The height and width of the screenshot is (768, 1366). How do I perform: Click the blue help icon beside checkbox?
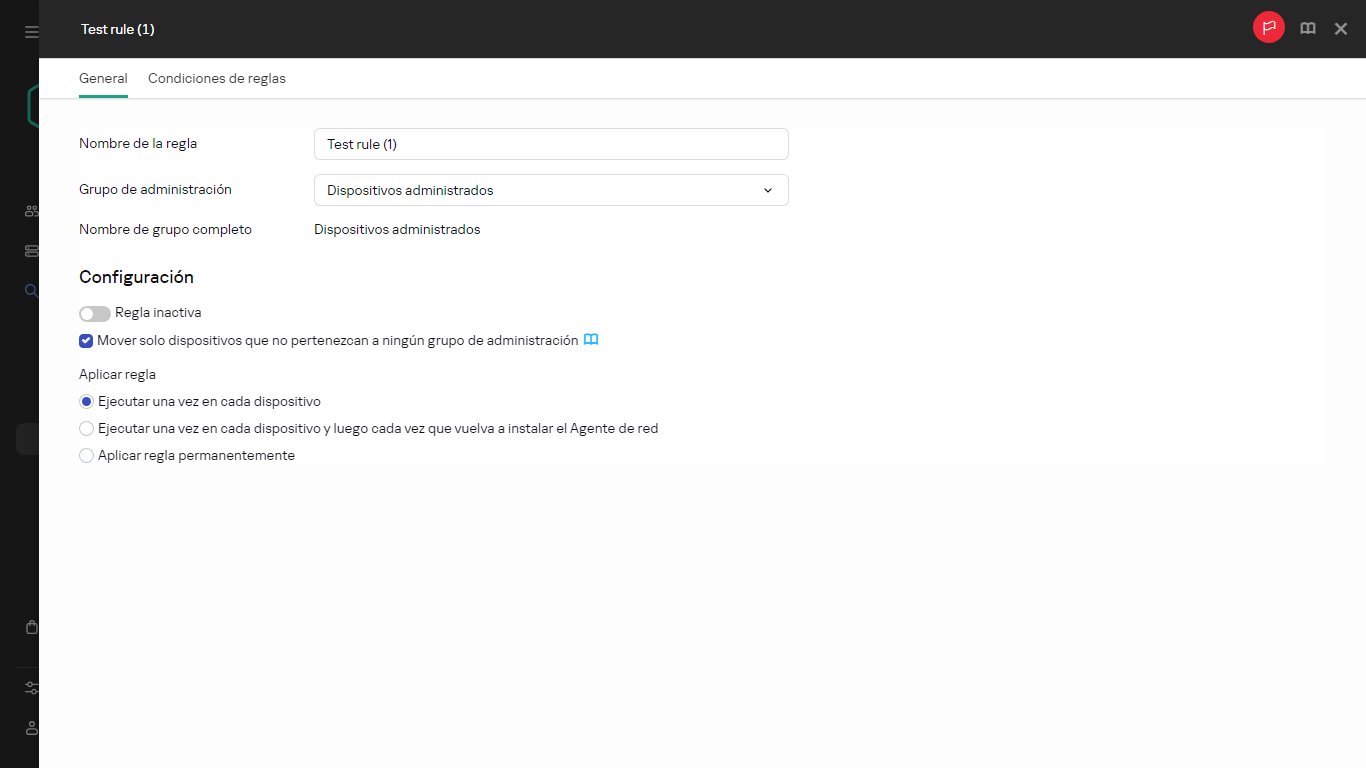coord(591,340)
